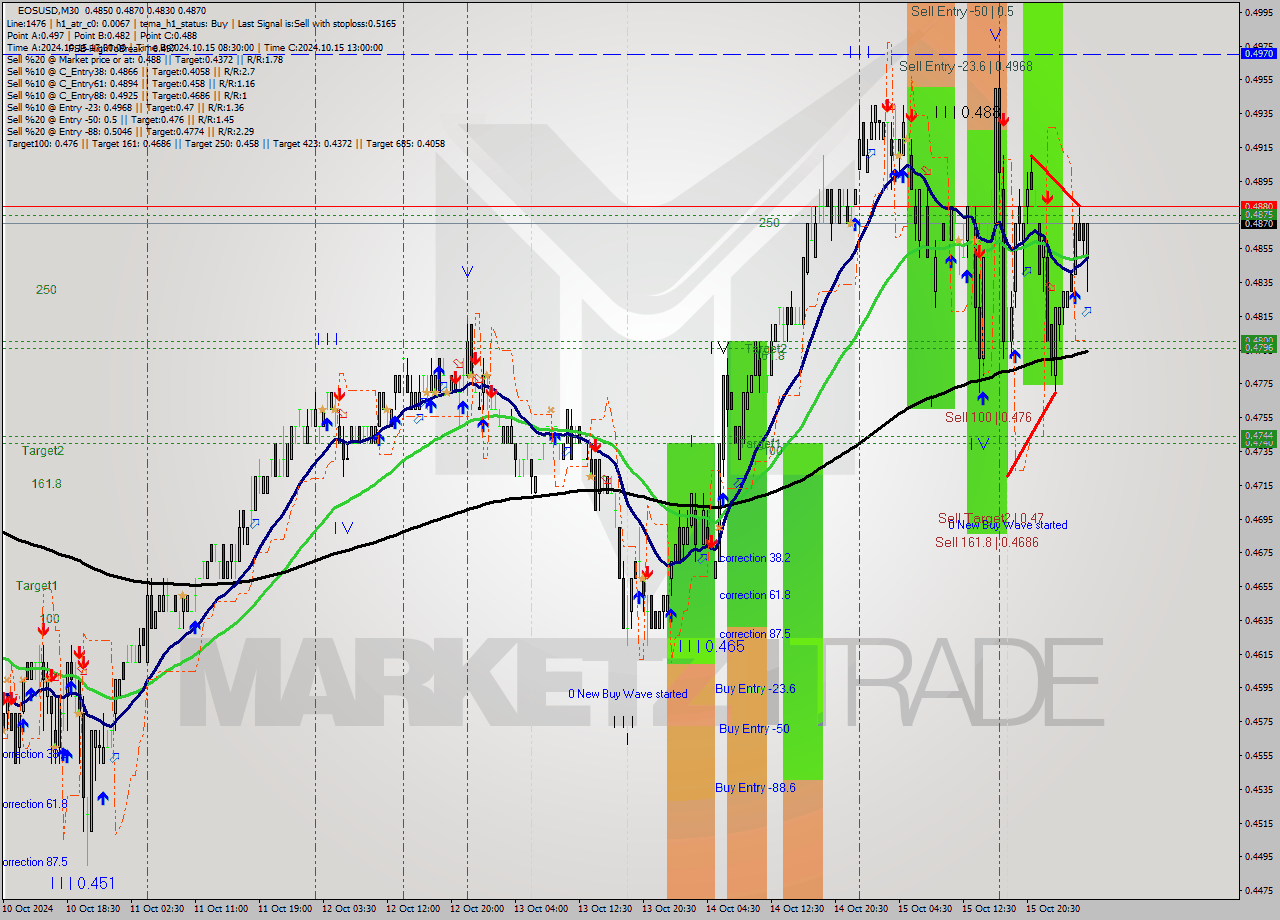
Task: Click the '15 Oct 20:30' time axis label
Action: click(x=1053, y=909)
